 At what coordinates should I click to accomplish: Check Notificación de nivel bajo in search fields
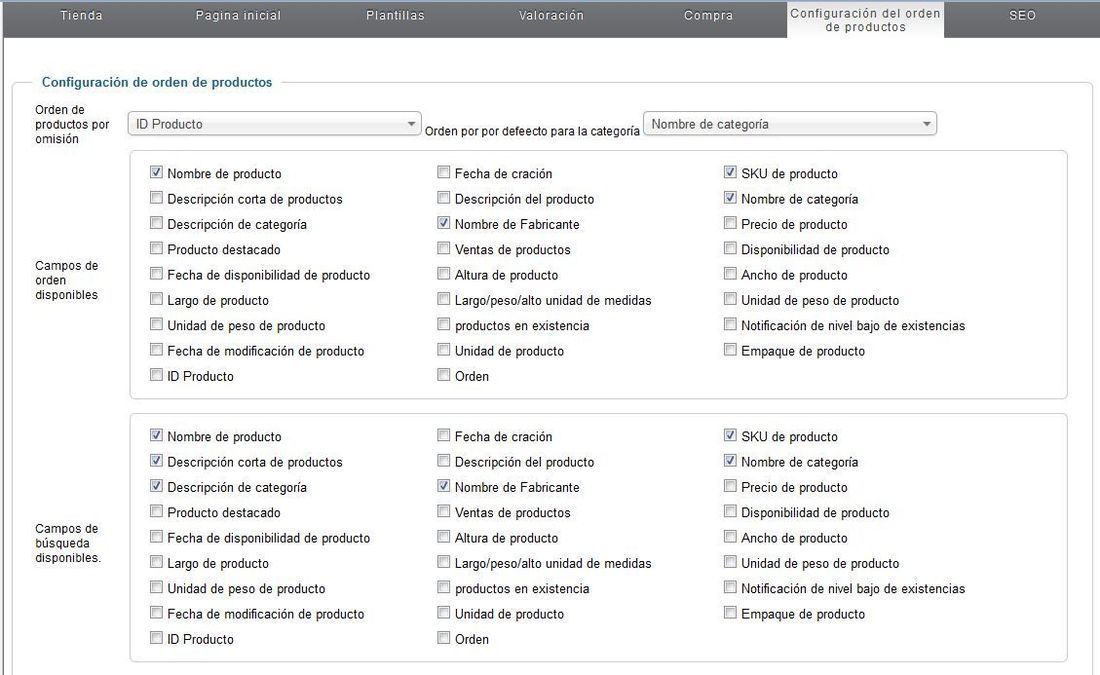pos(730,587)
